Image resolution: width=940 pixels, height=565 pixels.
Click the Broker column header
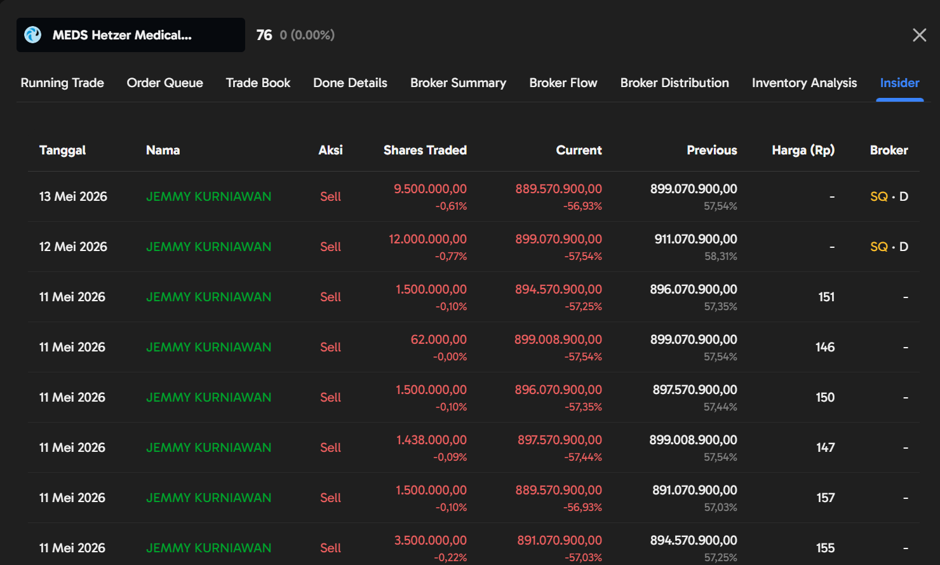pyautogui.click(x=888, y=150)
